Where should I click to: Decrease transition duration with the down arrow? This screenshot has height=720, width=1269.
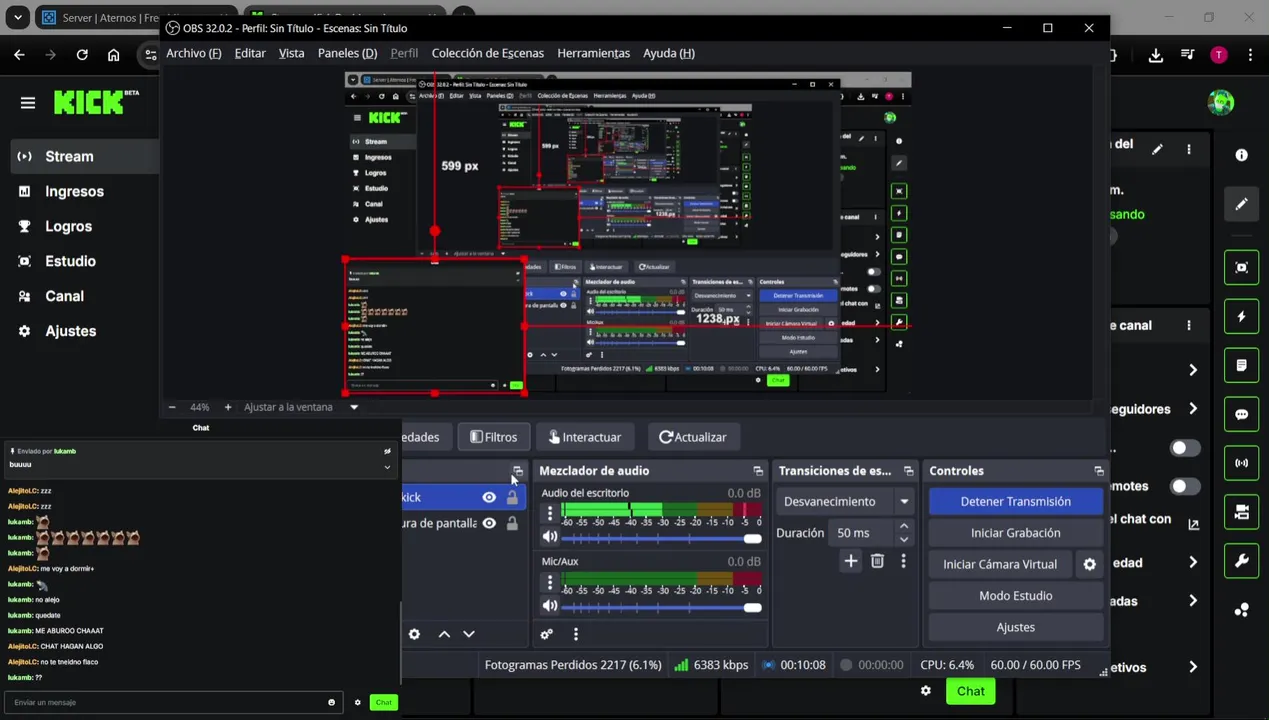[x=904, y=540]
